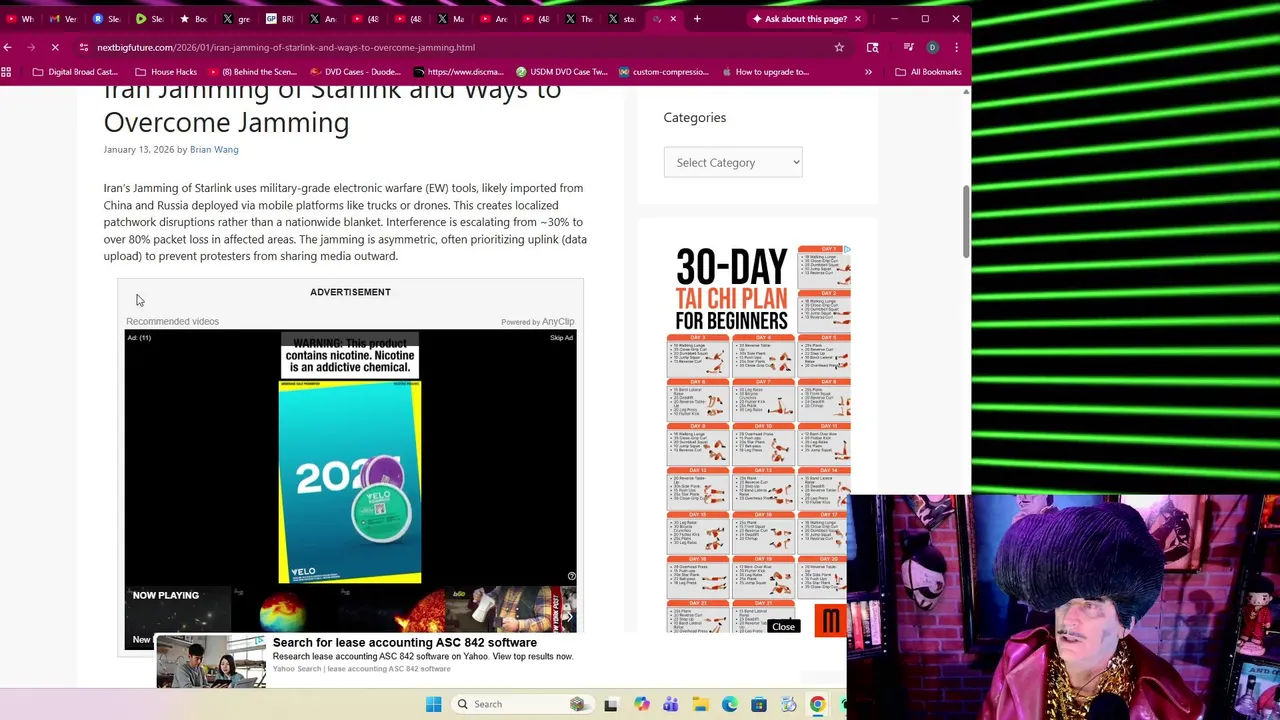The image size is (1280, 720).
Task: Switch to the X 'sta' tab
Action: 622,19
